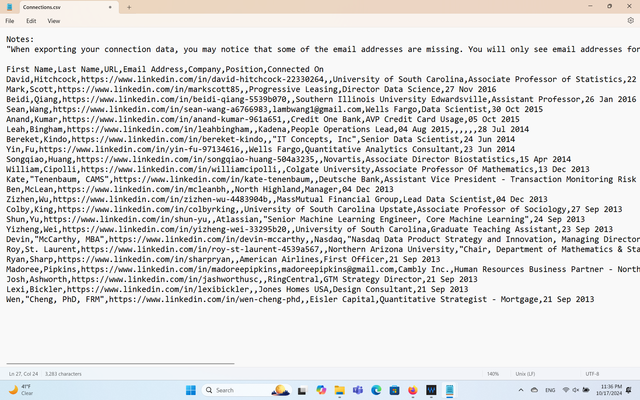640x400 pixels.
Task: Open the weather widget showing Clear
Action: (21, 390)
